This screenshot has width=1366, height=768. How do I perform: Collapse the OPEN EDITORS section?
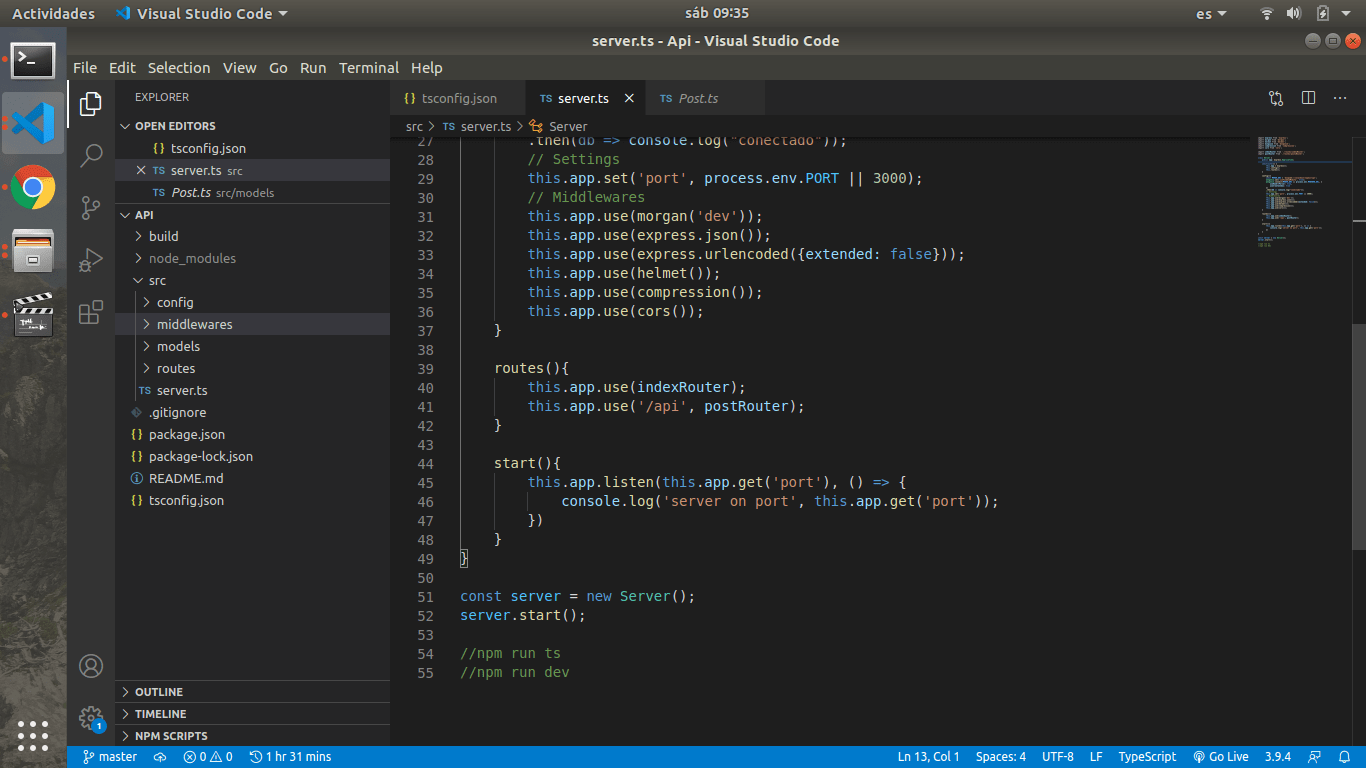click(x=175, y=126)
